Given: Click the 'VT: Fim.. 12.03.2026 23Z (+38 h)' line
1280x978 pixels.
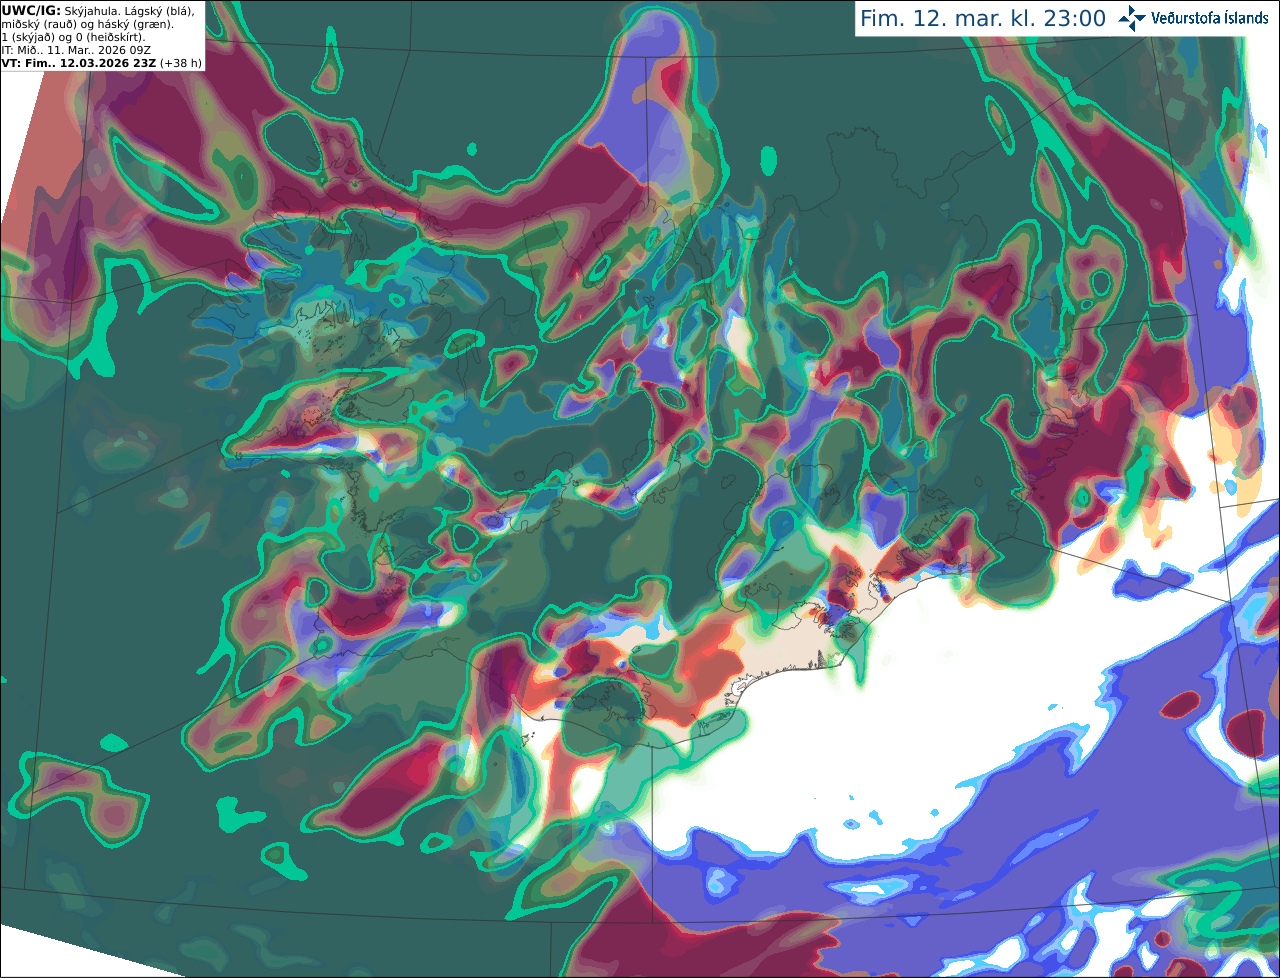Looking at the screenshot, I should pyautogui.click(x=102, y=62).
